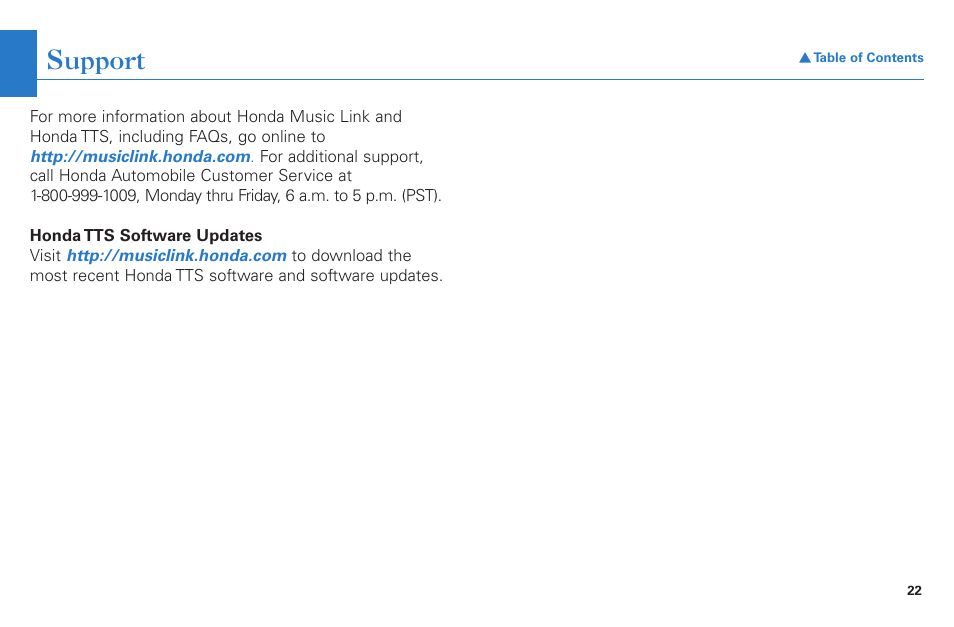
Task: Click the Support page heading
Action: click(x=96, y=61)
